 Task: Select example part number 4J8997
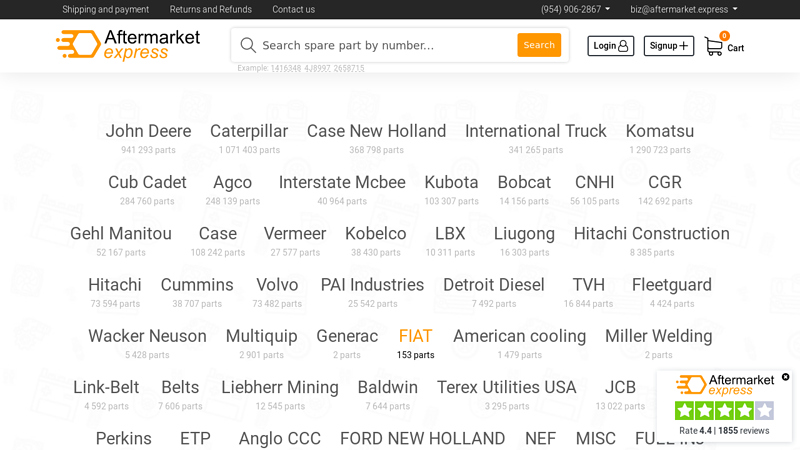click(x=317, y=68)
